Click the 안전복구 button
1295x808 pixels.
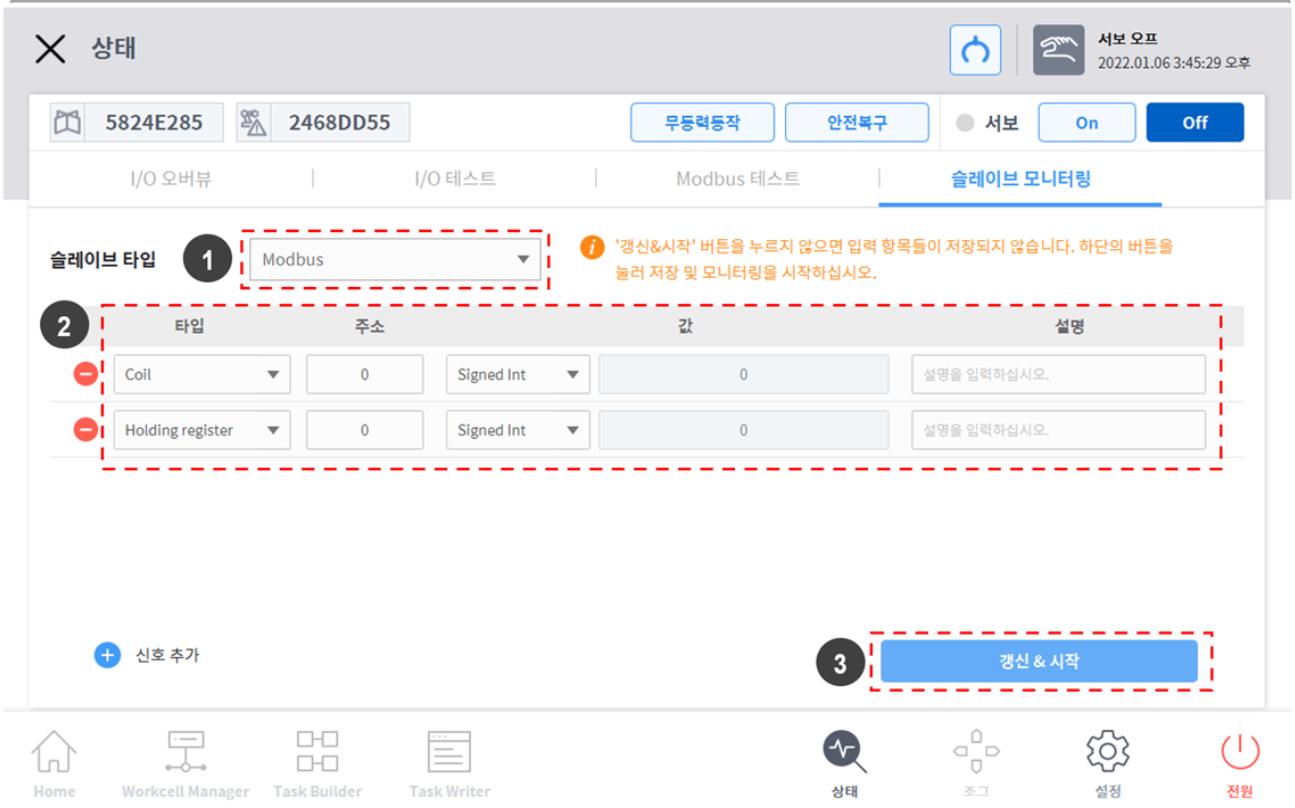tap(857, 122)
